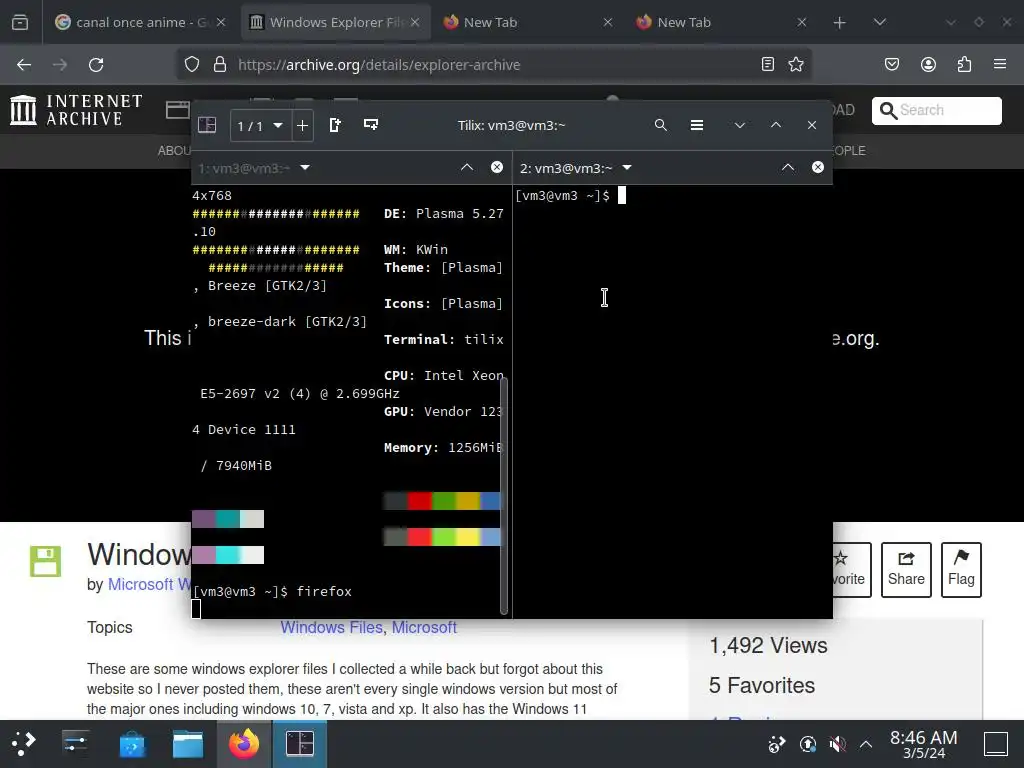Toggle muted audio volume tray icon

coord(837,744)
